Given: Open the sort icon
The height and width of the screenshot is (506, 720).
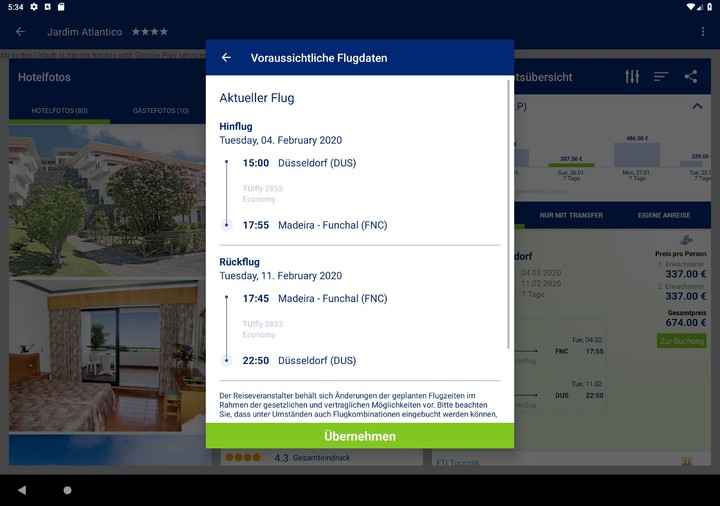Looking at the screenshot, I should click(x=661, y=77).
